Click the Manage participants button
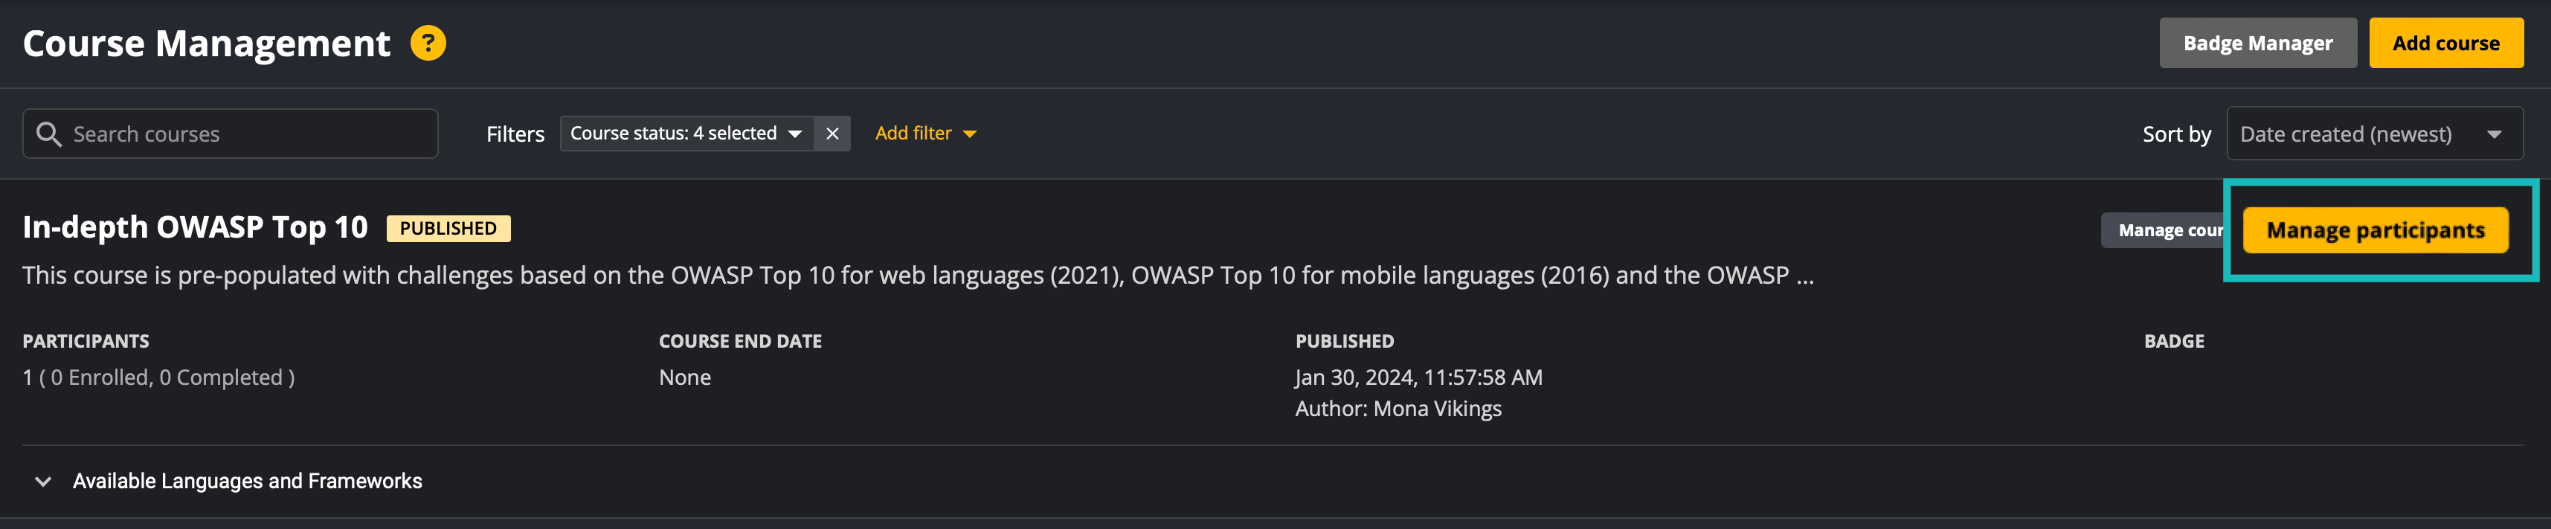Image resolution: width=2551 pixels, height=529 pixels. 2375,231
